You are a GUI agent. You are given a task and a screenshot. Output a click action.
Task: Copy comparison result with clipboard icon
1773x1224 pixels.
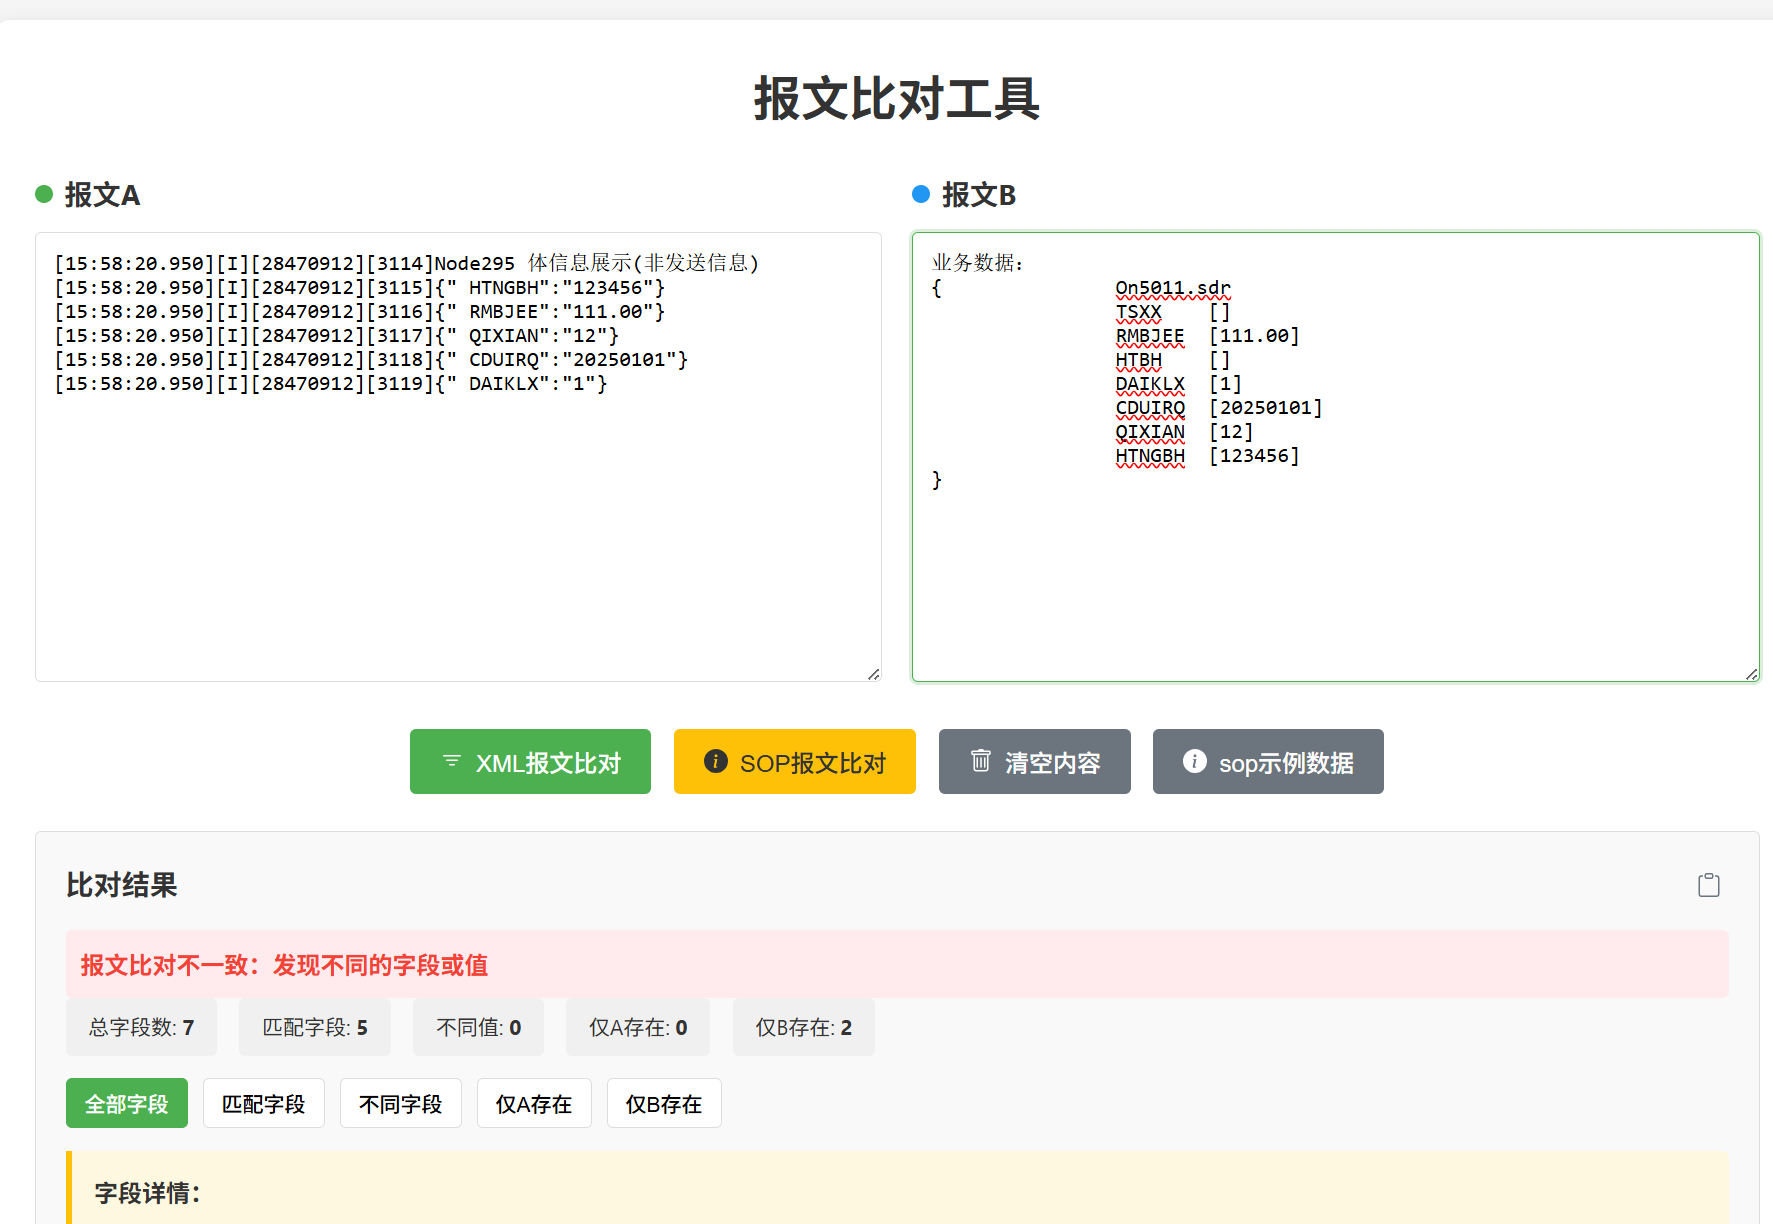[x=1709, y=885]
